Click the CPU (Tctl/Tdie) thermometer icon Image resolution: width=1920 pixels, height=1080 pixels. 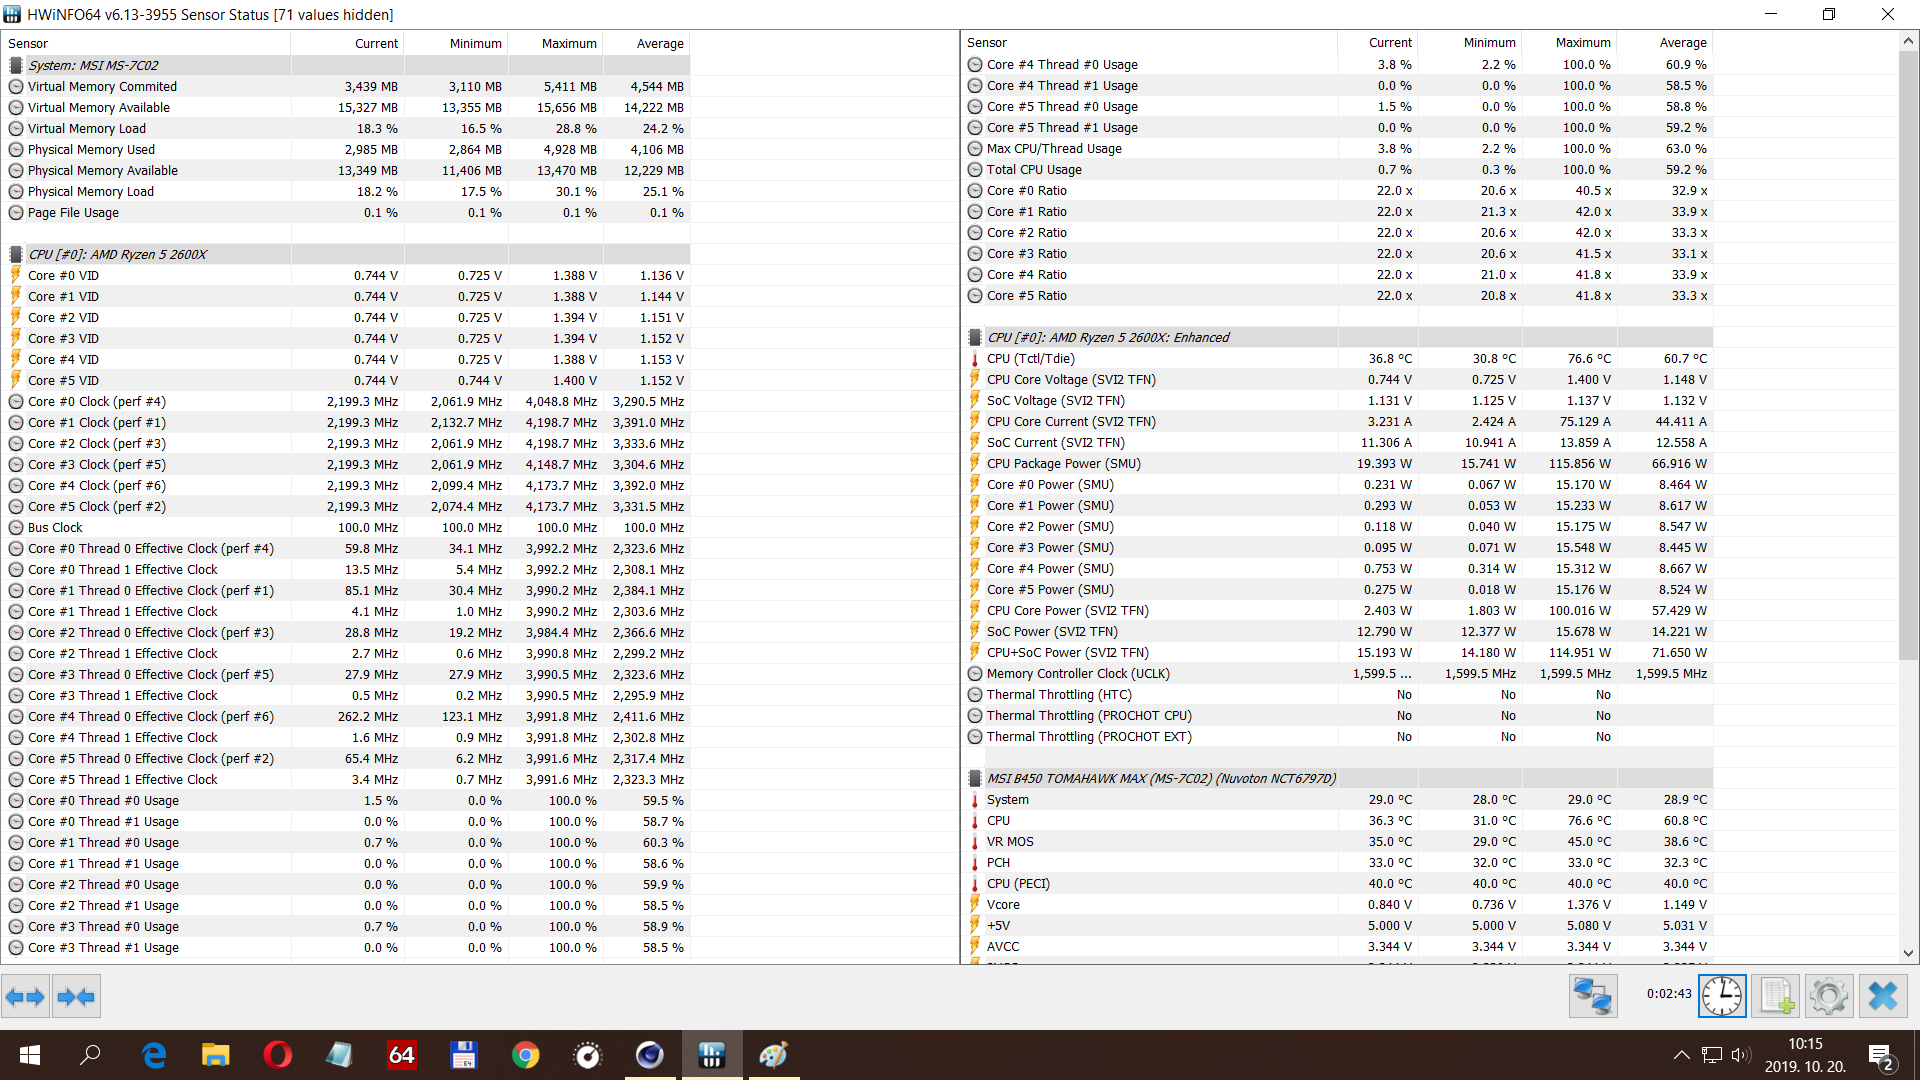[975, 358]
